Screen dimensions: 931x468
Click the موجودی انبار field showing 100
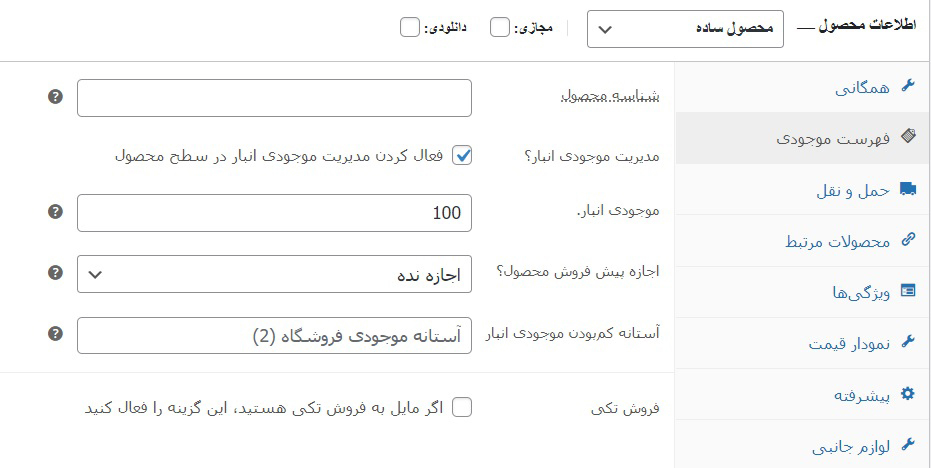point(274,213)
